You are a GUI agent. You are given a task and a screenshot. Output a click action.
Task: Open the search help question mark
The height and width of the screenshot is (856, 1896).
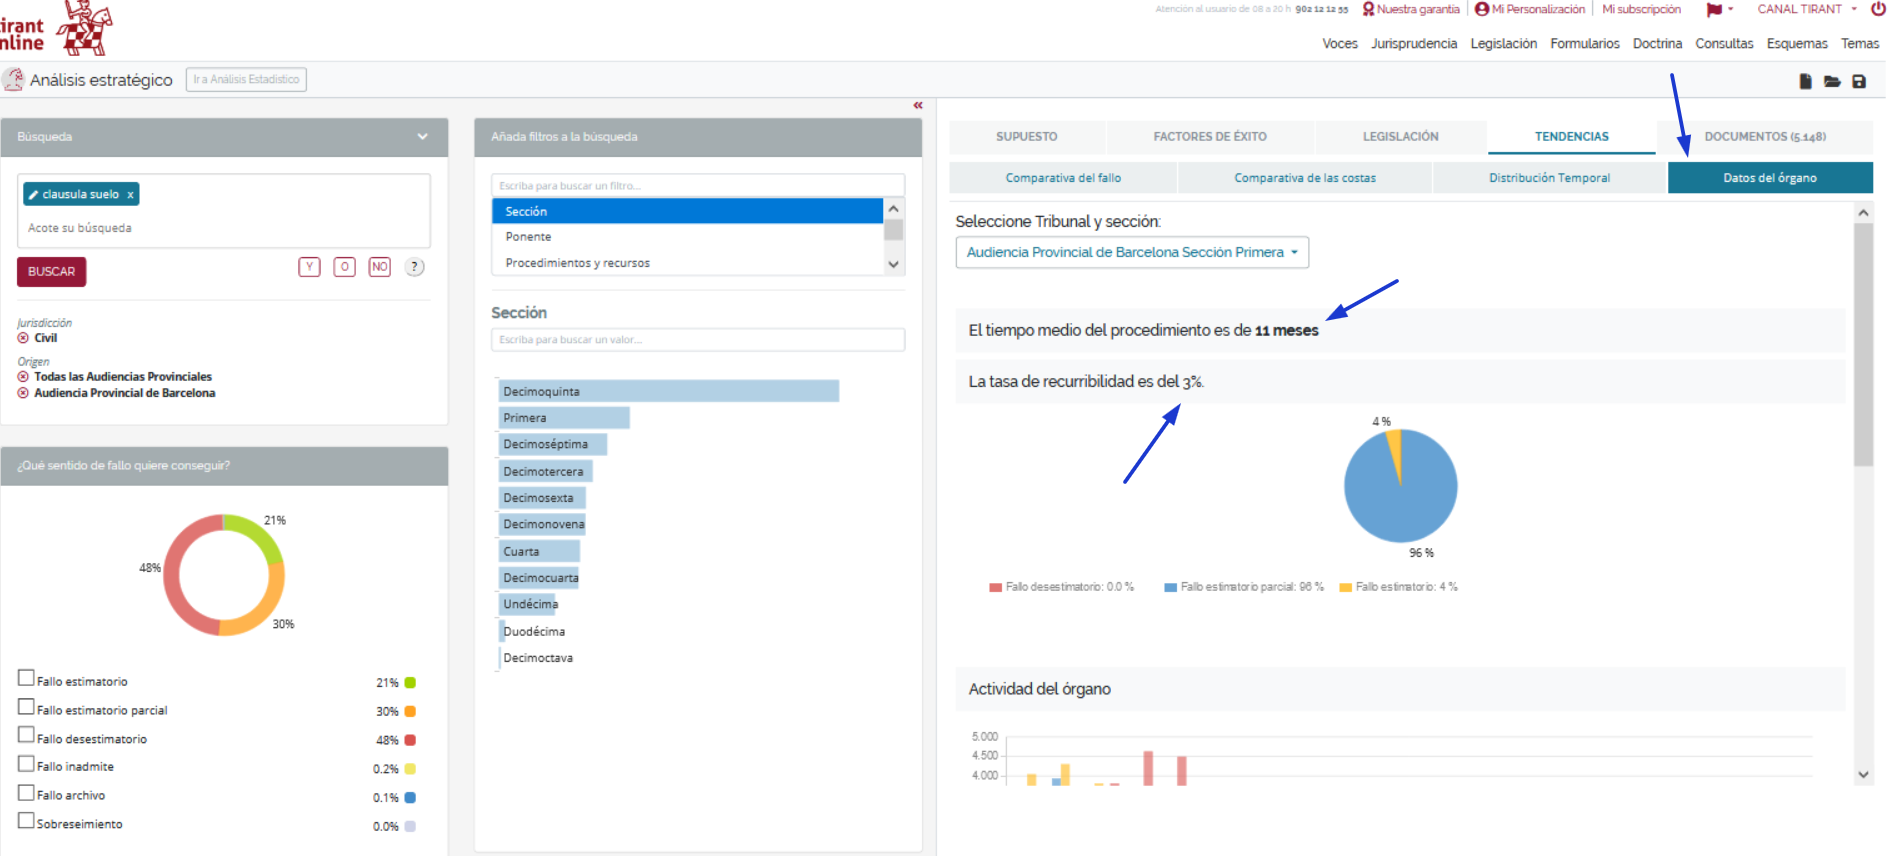[x=414, y=267]
